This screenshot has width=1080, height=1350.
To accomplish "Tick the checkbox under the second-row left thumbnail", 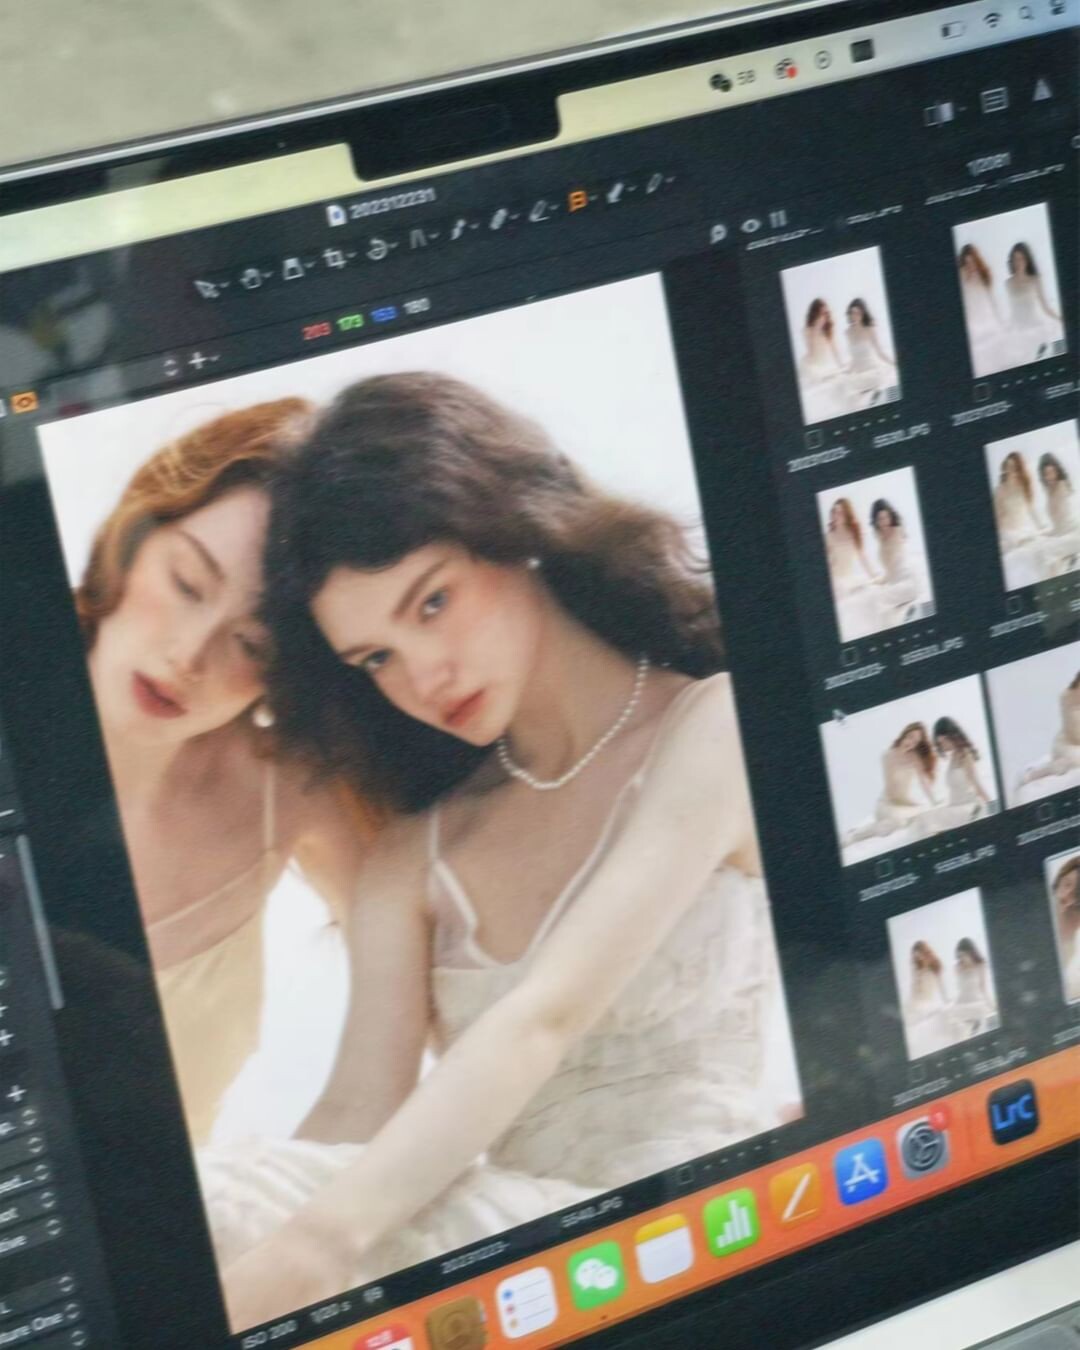I will pos(851,658).
